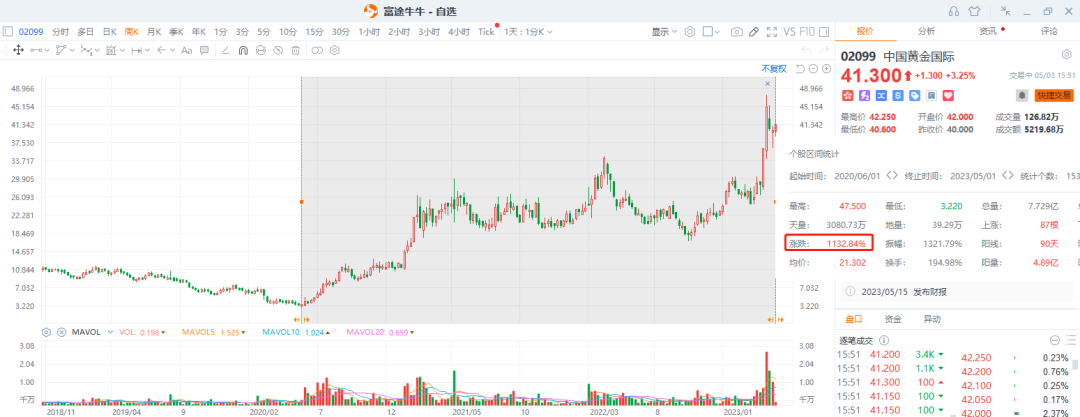Click the purple lightning badge icon
This screenshot has width=1080, height=417.
(864, 95)
